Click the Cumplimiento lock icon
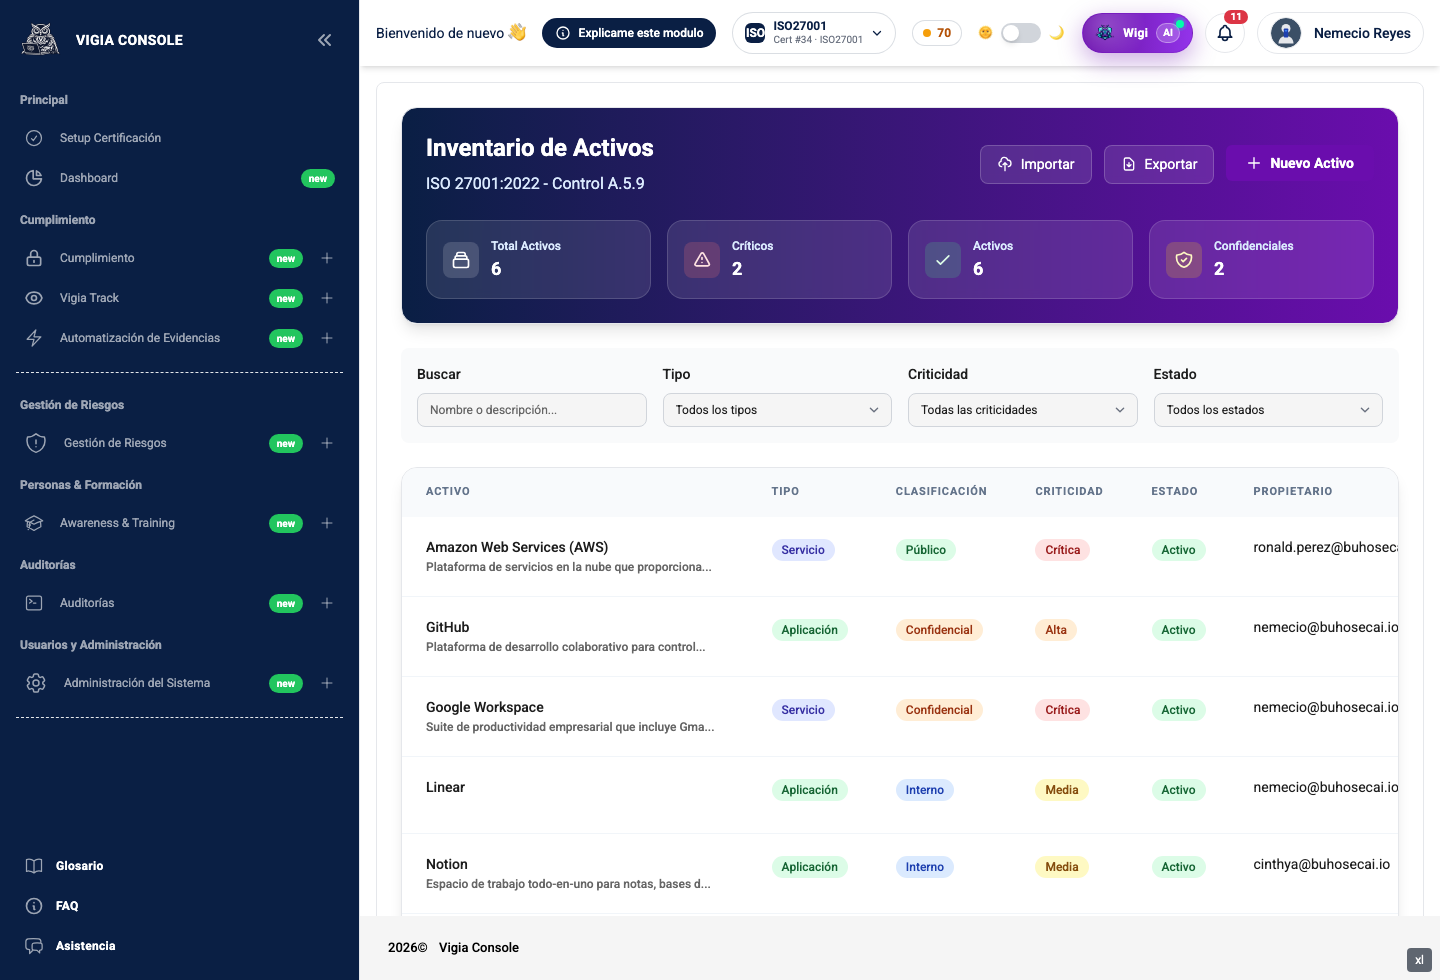The height and width of the screenshot is (980, 1440). pos(34,258)
